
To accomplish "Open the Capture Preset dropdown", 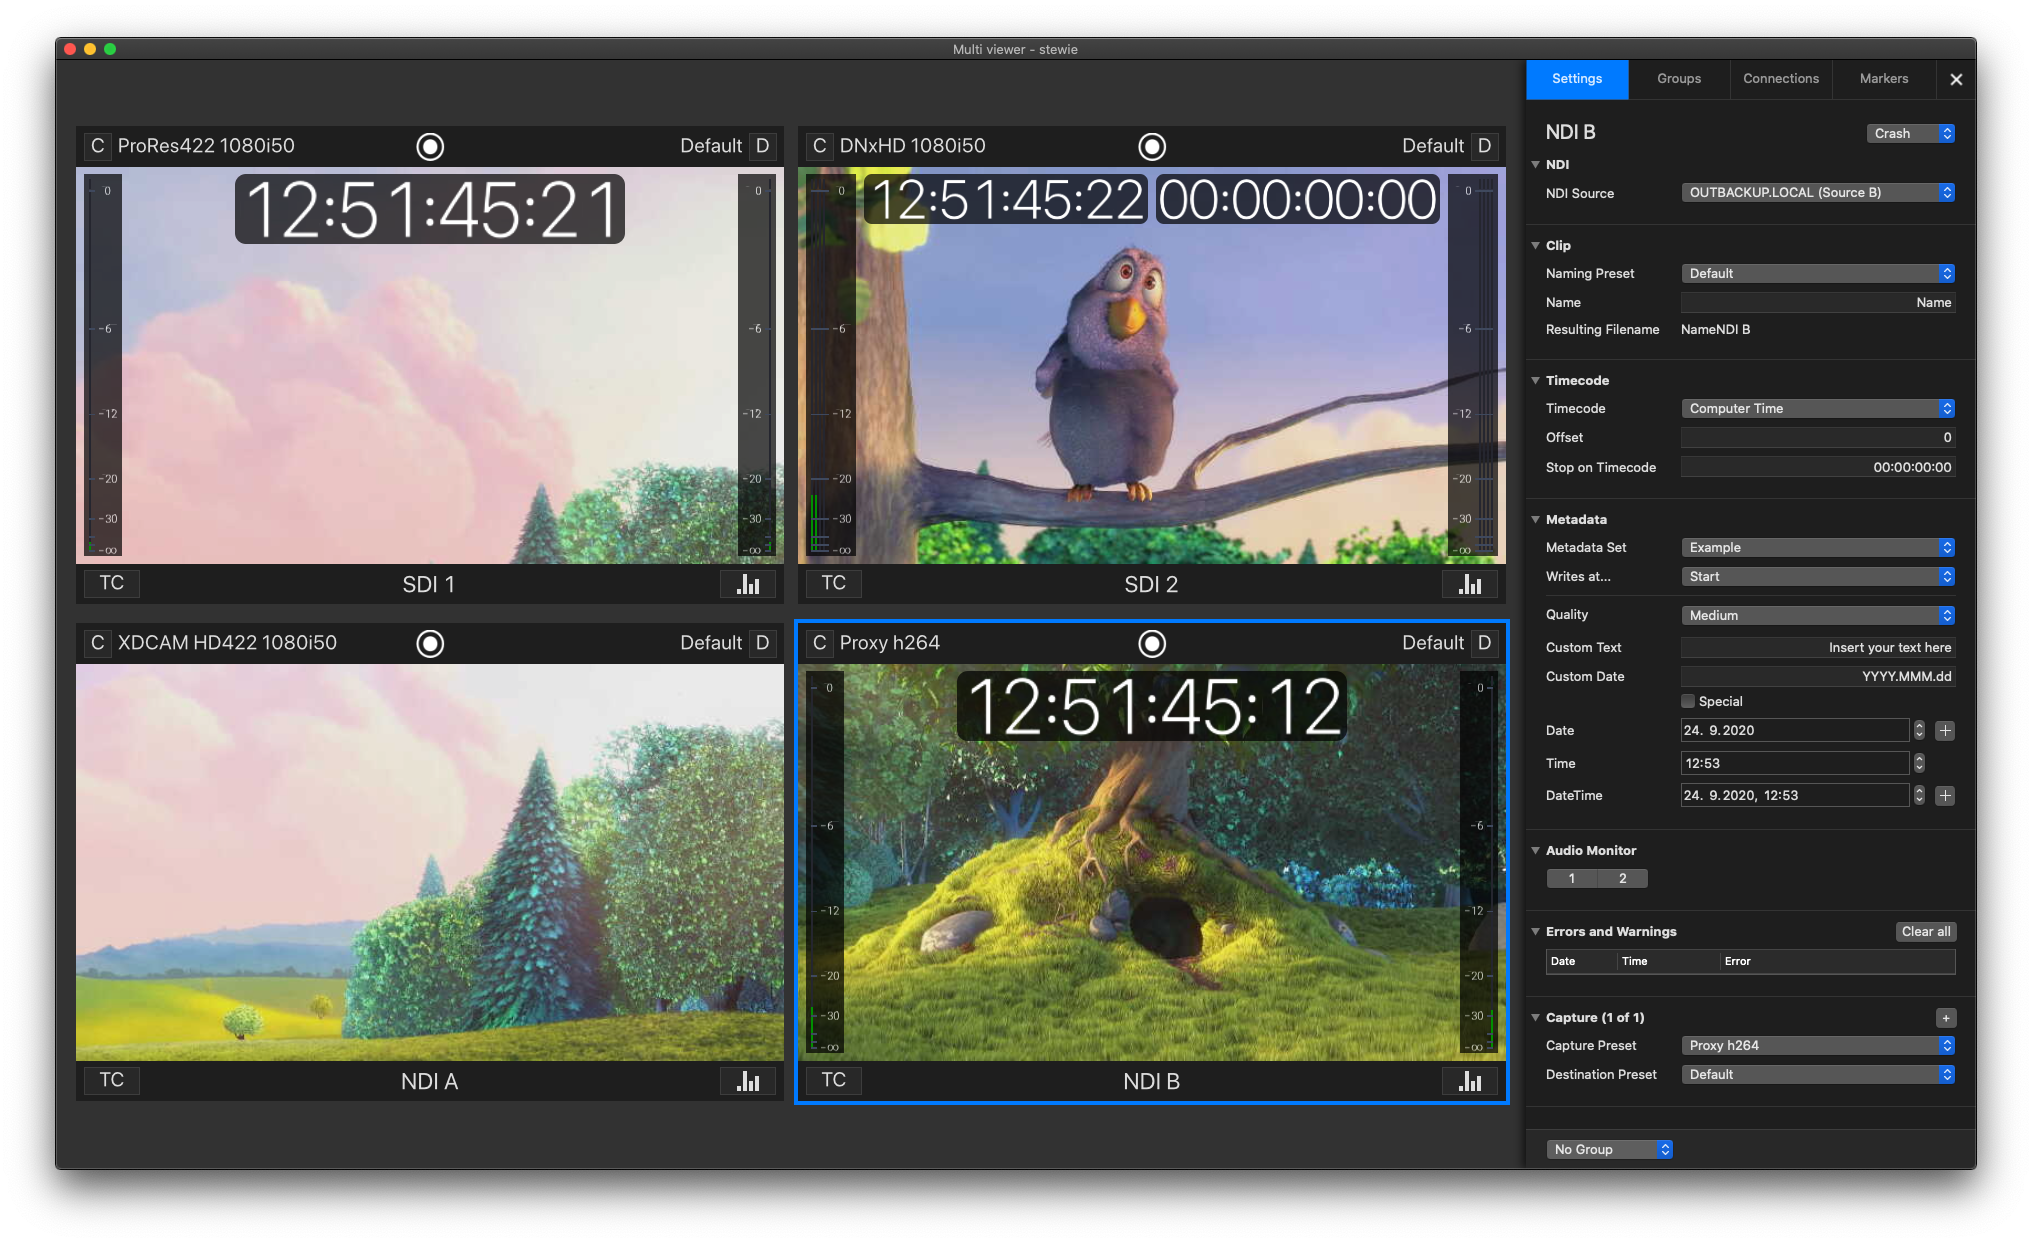I will tap(1818, 1046).
